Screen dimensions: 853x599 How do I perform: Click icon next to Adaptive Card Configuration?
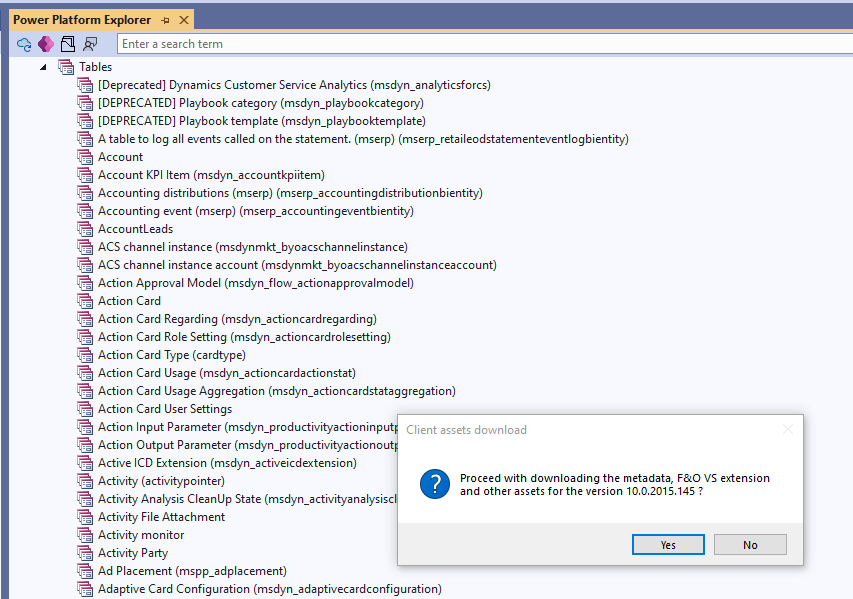tap(85, 589)
